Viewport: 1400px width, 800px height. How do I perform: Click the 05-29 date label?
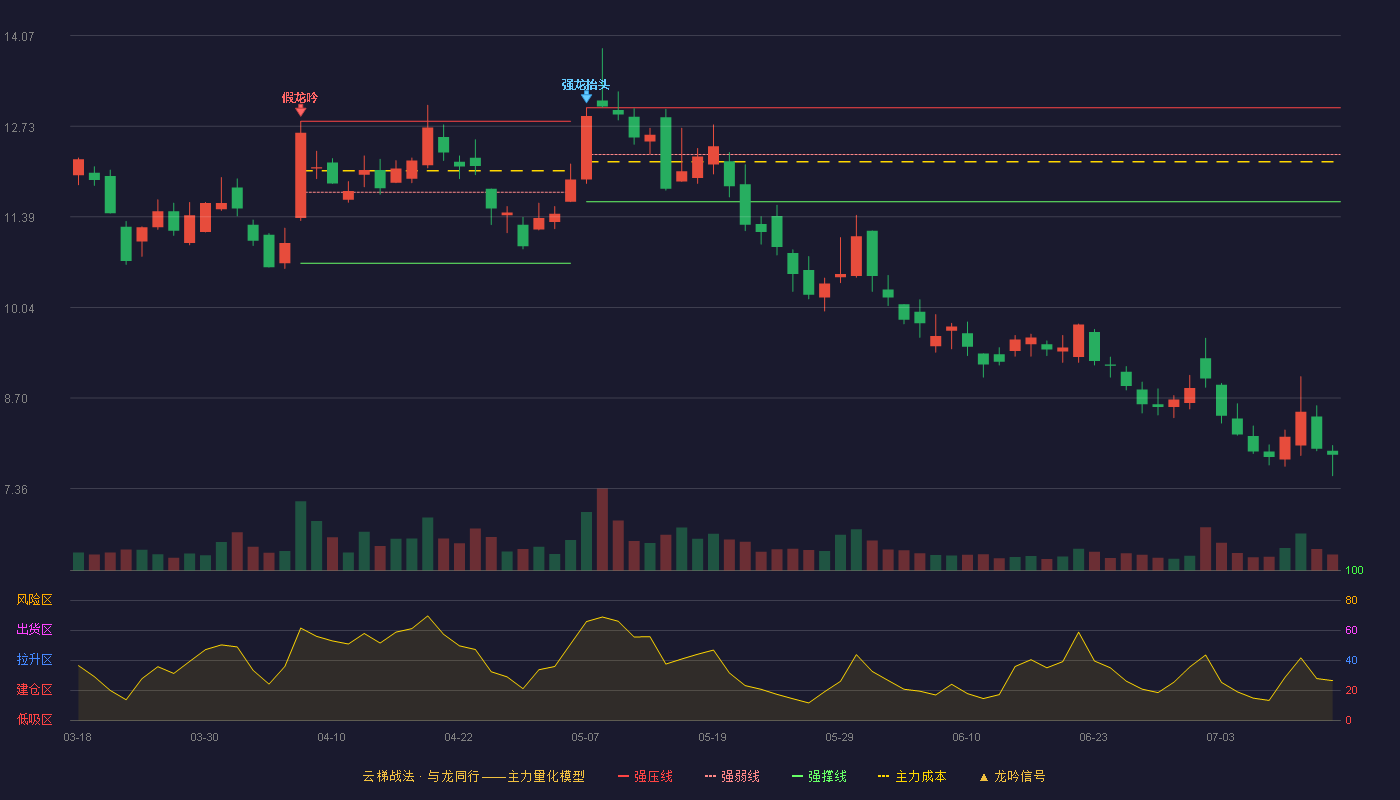click(839, 737)
